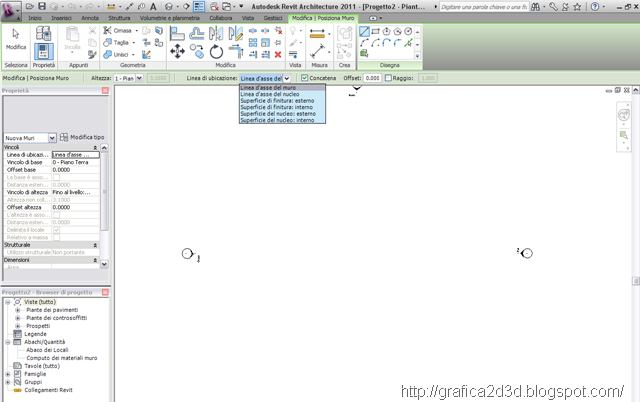The height and width of the screenshot is (402, 640).
Task: Toggle the Concatena checkbox
Action: pos(304,77)
